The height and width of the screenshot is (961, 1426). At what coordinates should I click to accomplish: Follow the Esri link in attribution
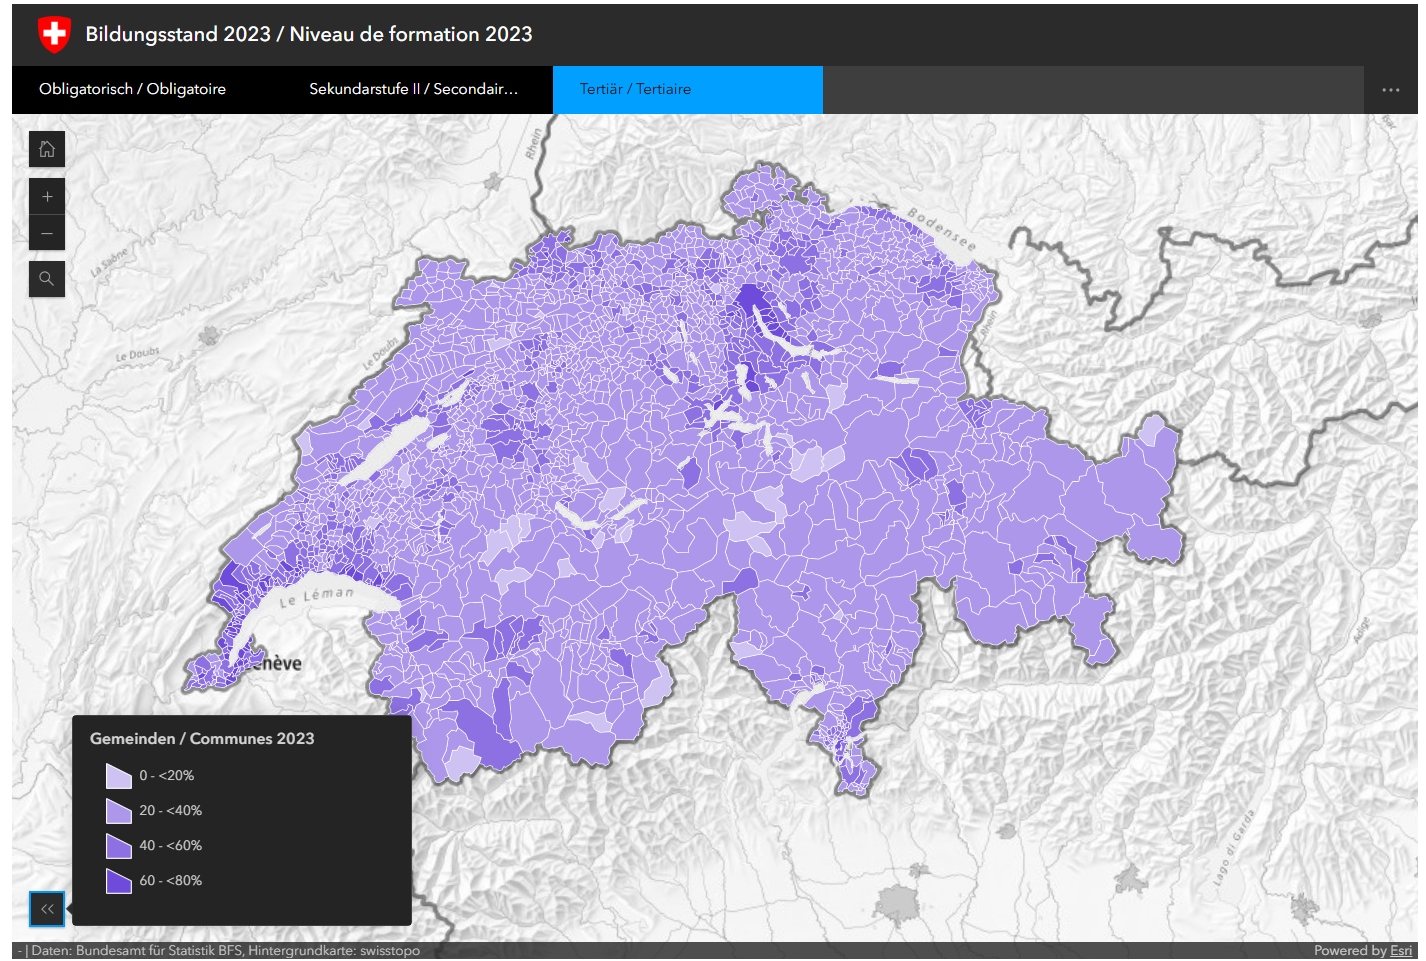(1400, 950)
